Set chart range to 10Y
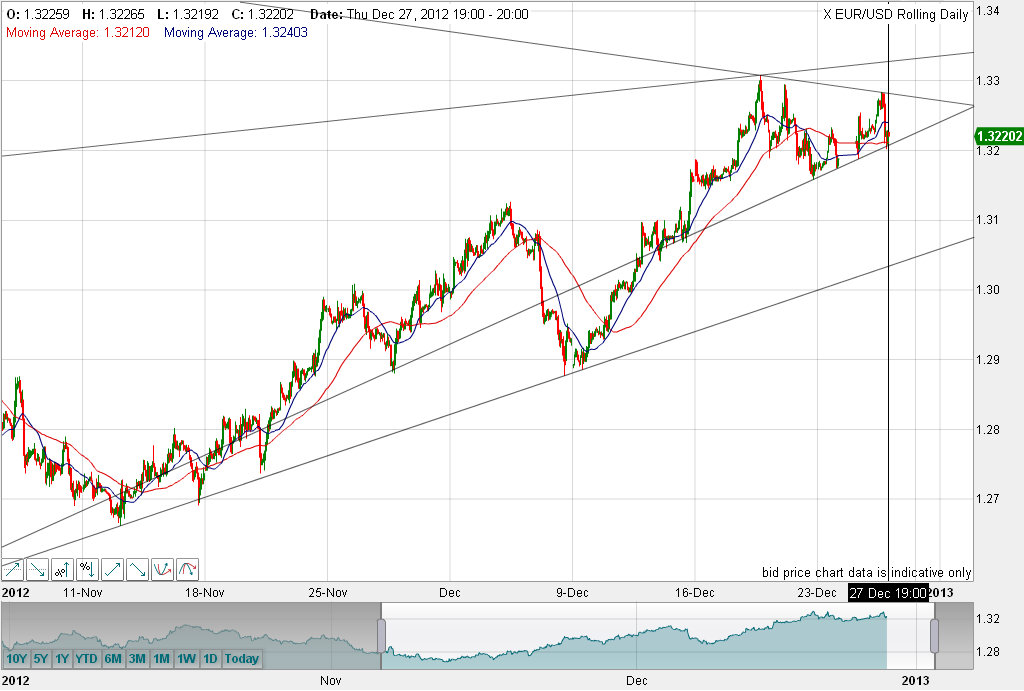Viewport: 1024px width, 691px height. tap(17, 658)
